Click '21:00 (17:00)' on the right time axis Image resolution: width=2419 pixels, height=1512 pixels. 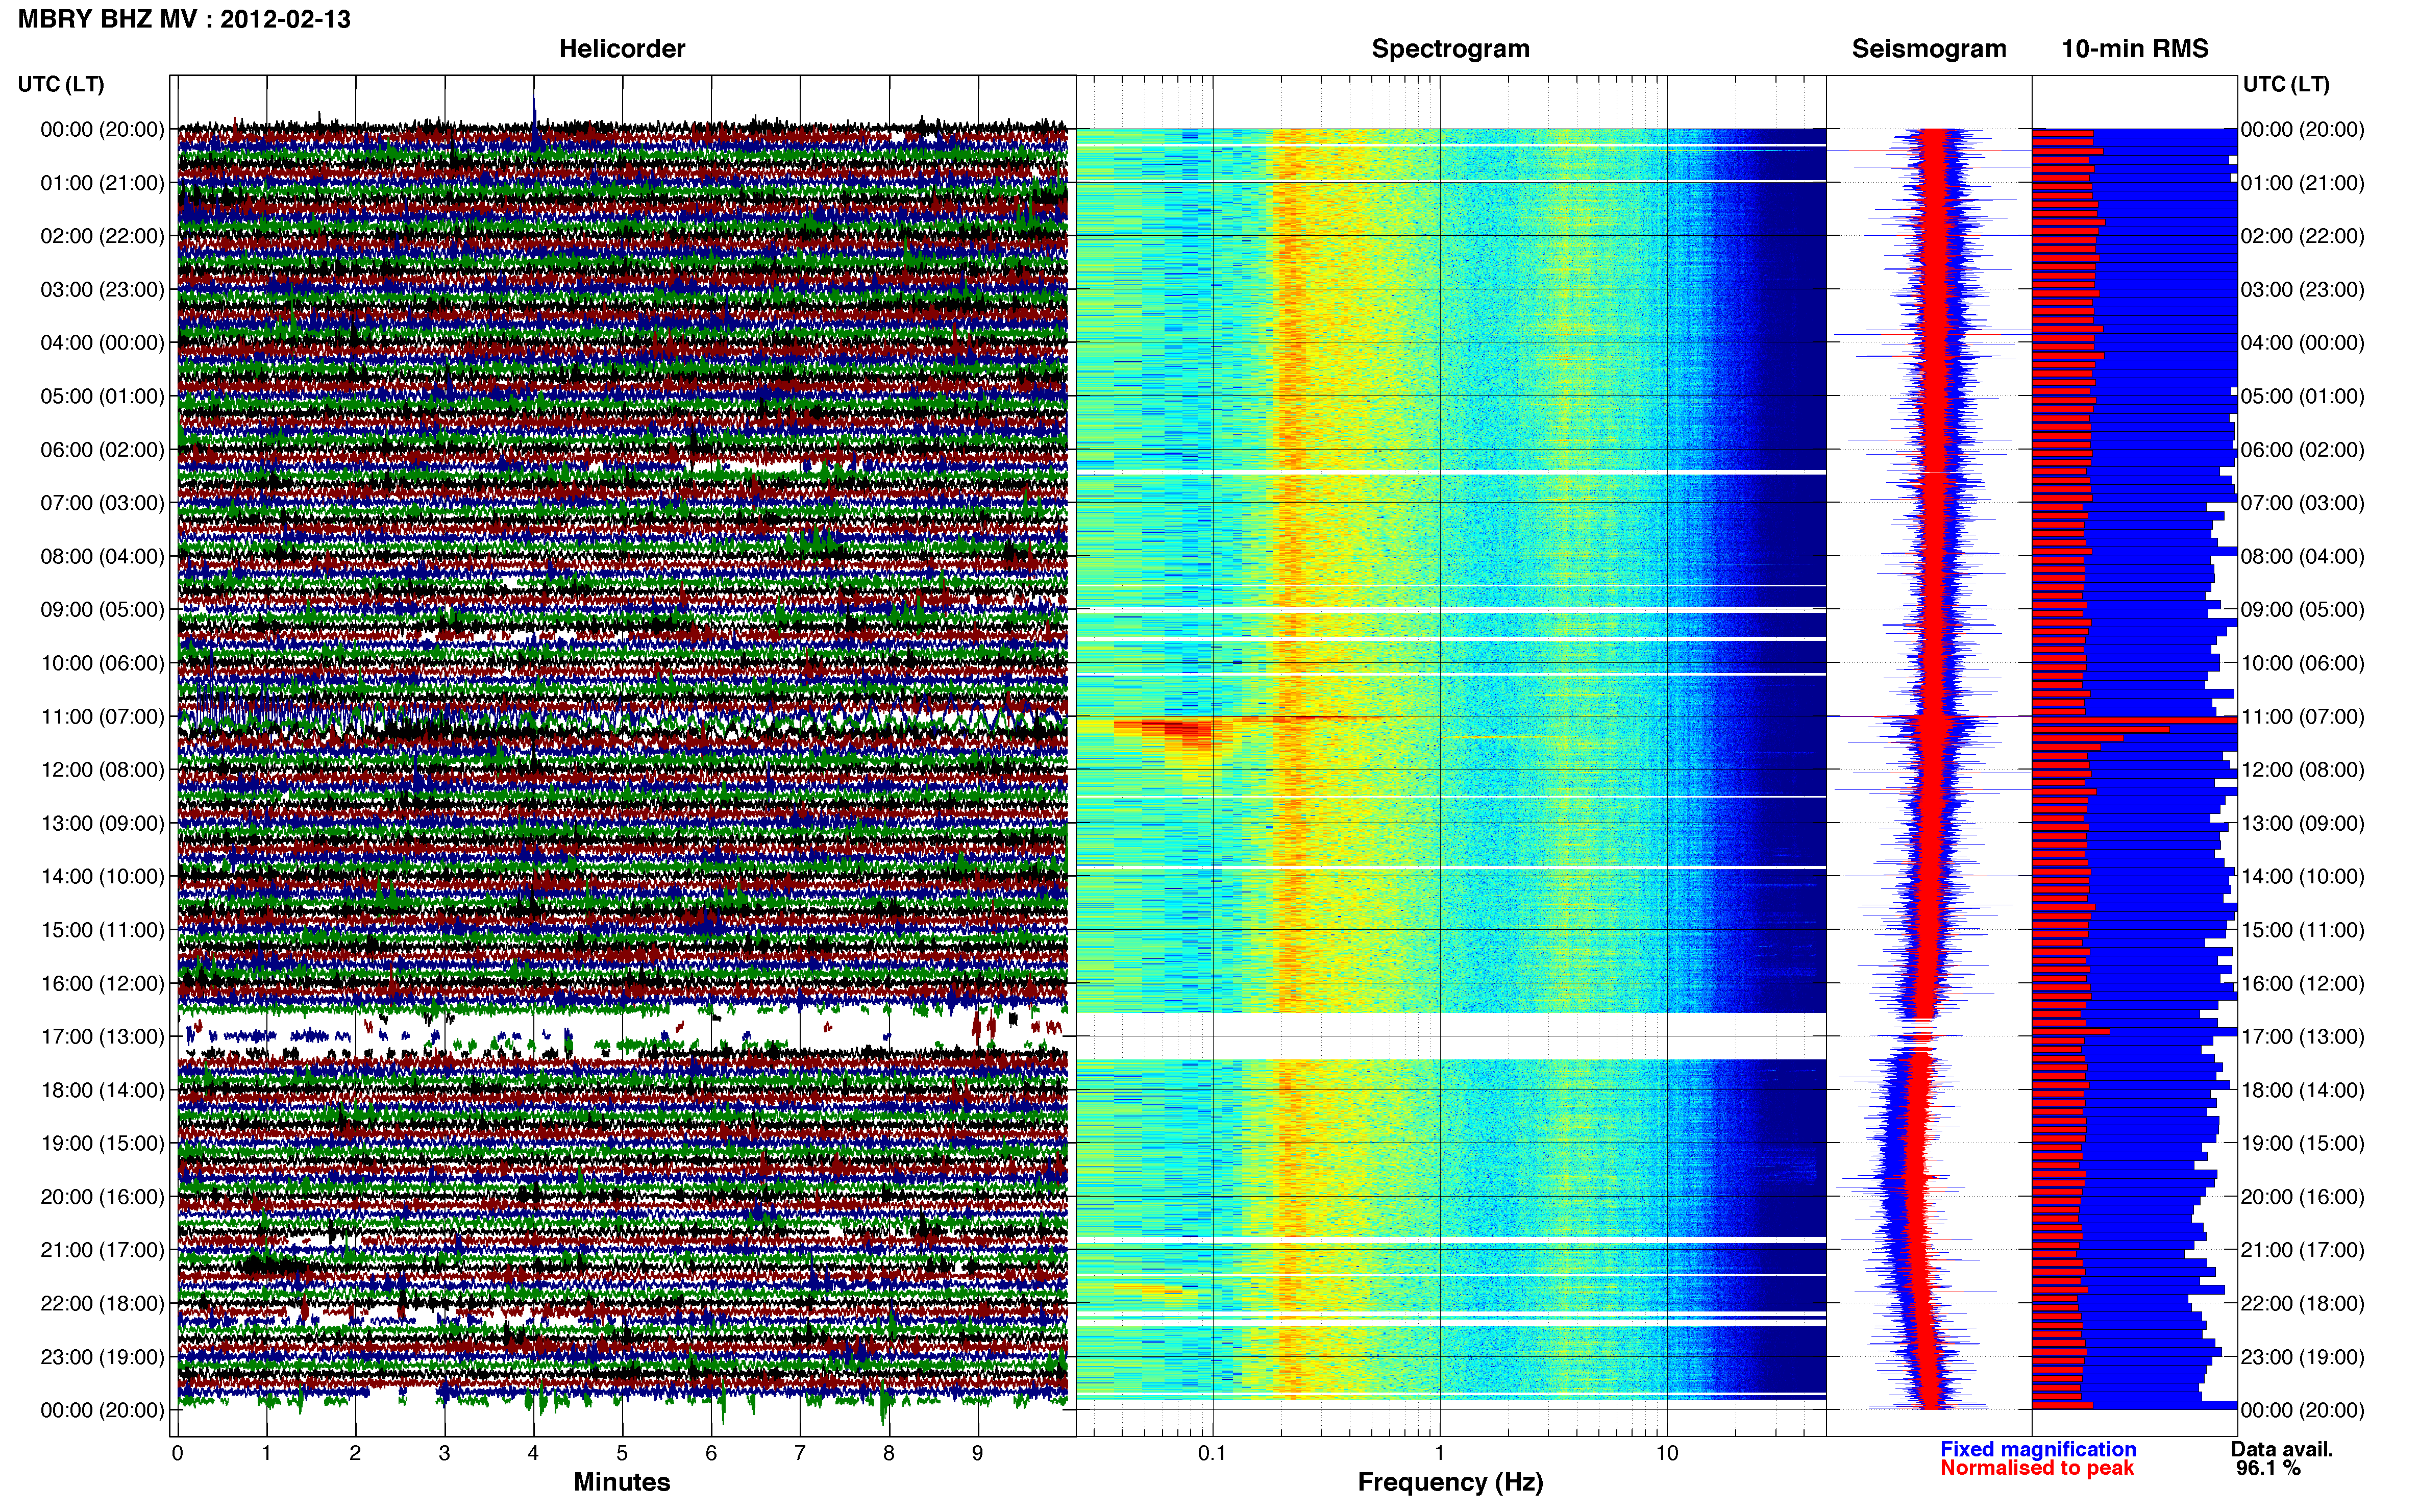(2302, 1250)
